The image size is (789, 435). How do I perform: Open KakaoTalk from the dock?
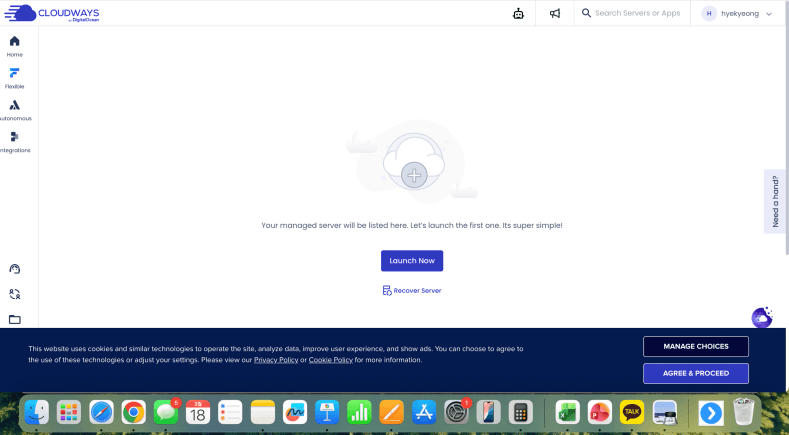coord(632,413)
